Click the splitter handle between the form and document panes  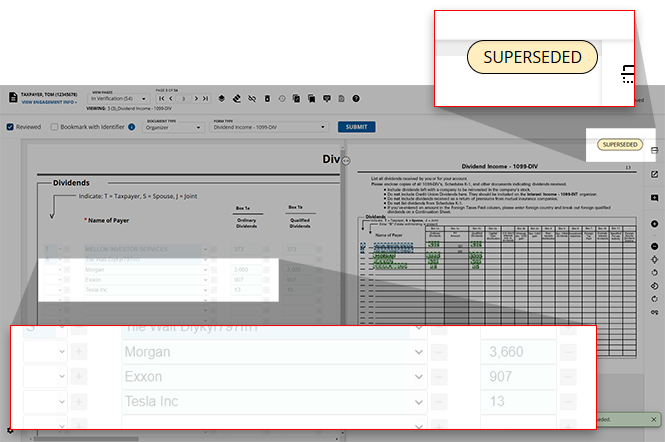coord(346,160)
